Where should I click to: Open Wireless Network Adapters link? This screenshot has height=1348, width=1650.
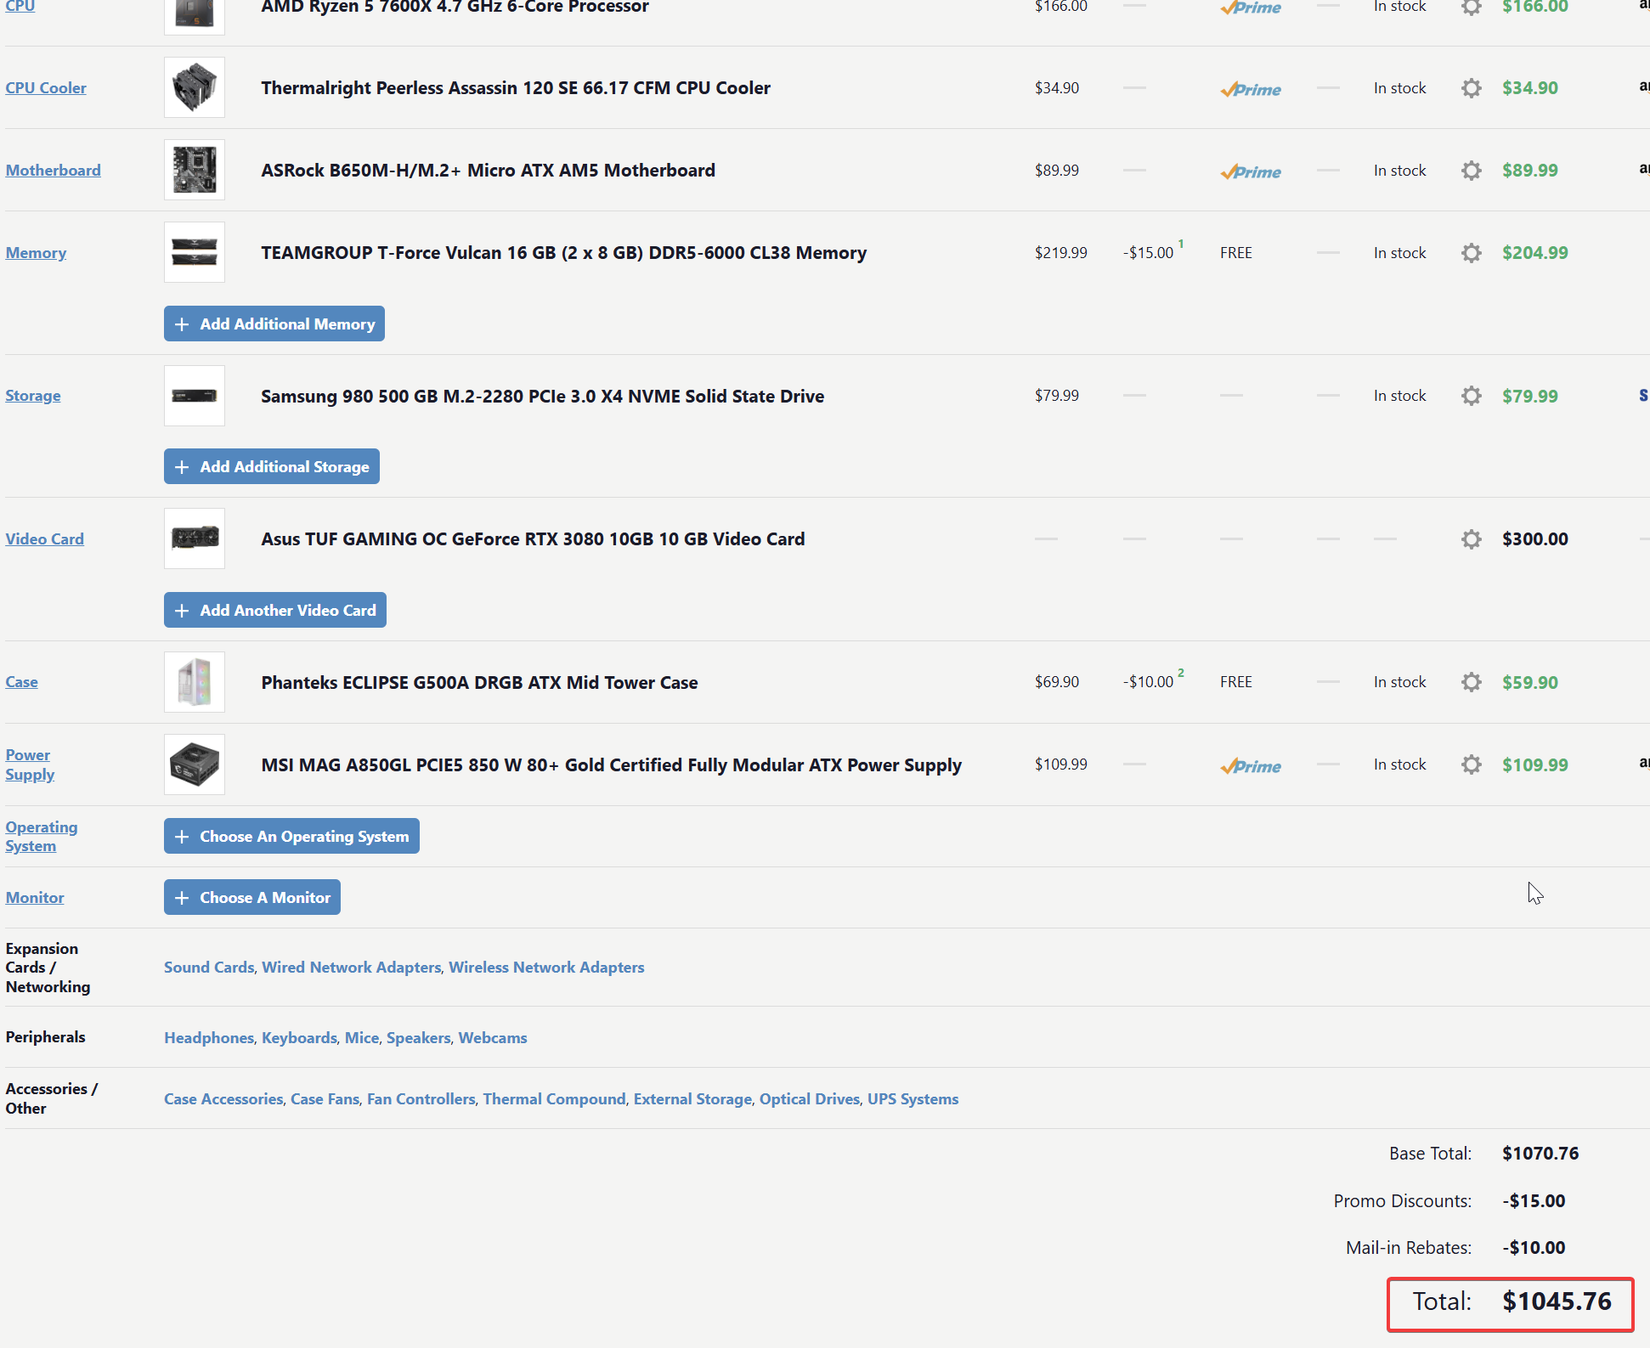[546, 967]
